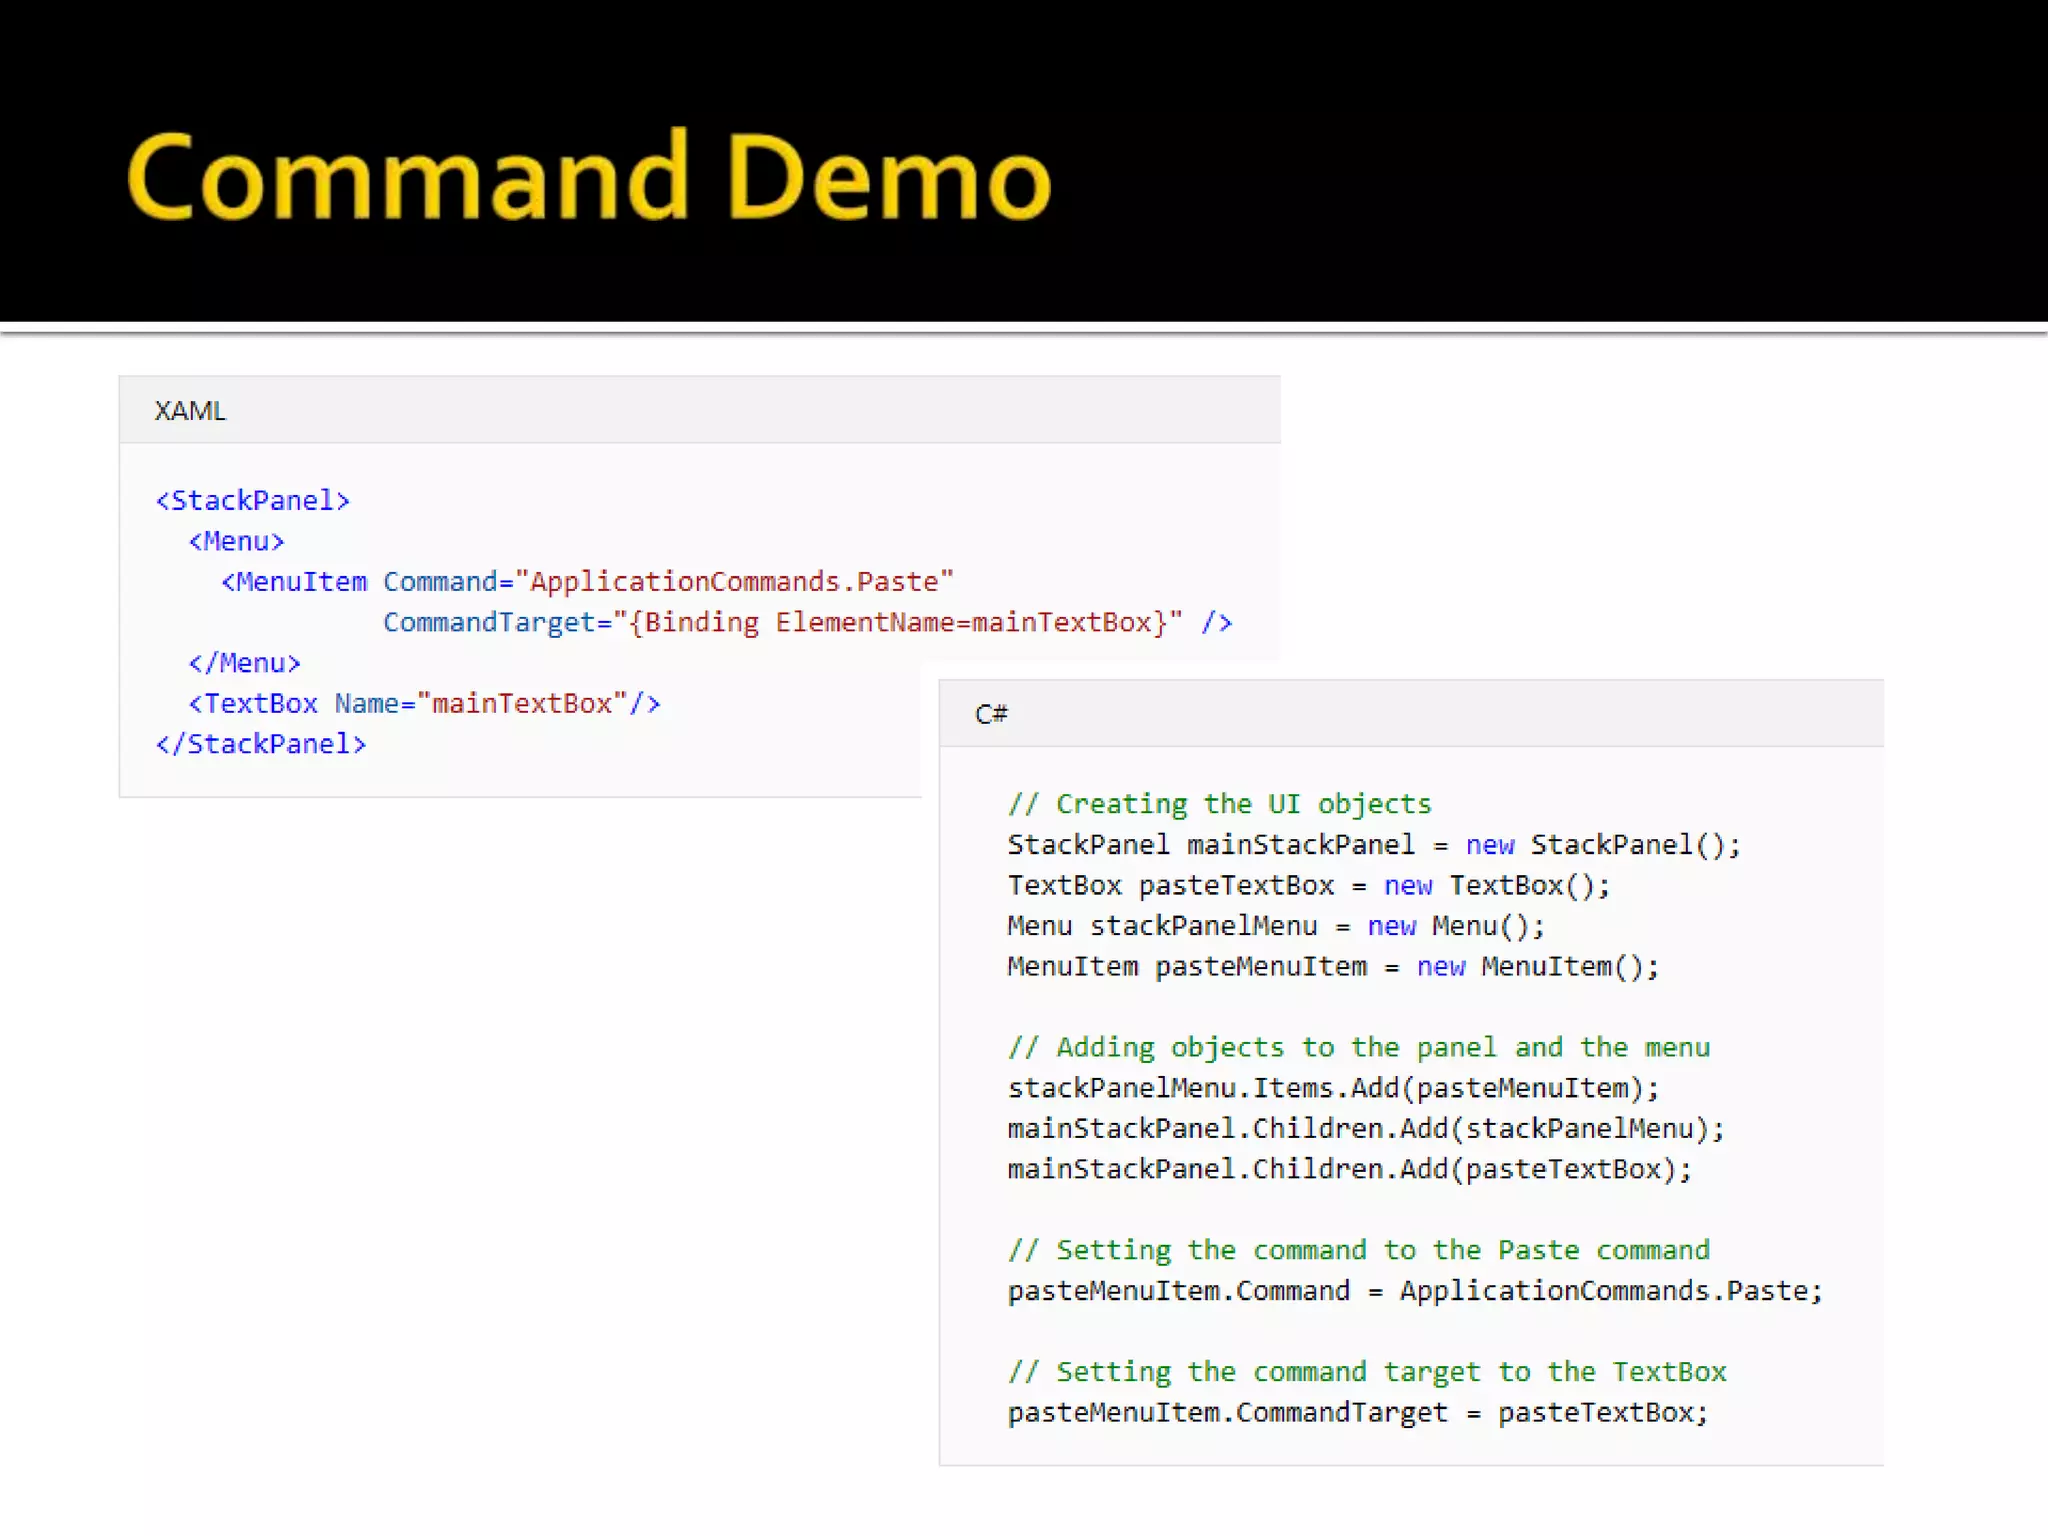2048x1536 pixels.
Task: Click the mainStackPanel declaration line
Action: click(x=1373, y=845)
